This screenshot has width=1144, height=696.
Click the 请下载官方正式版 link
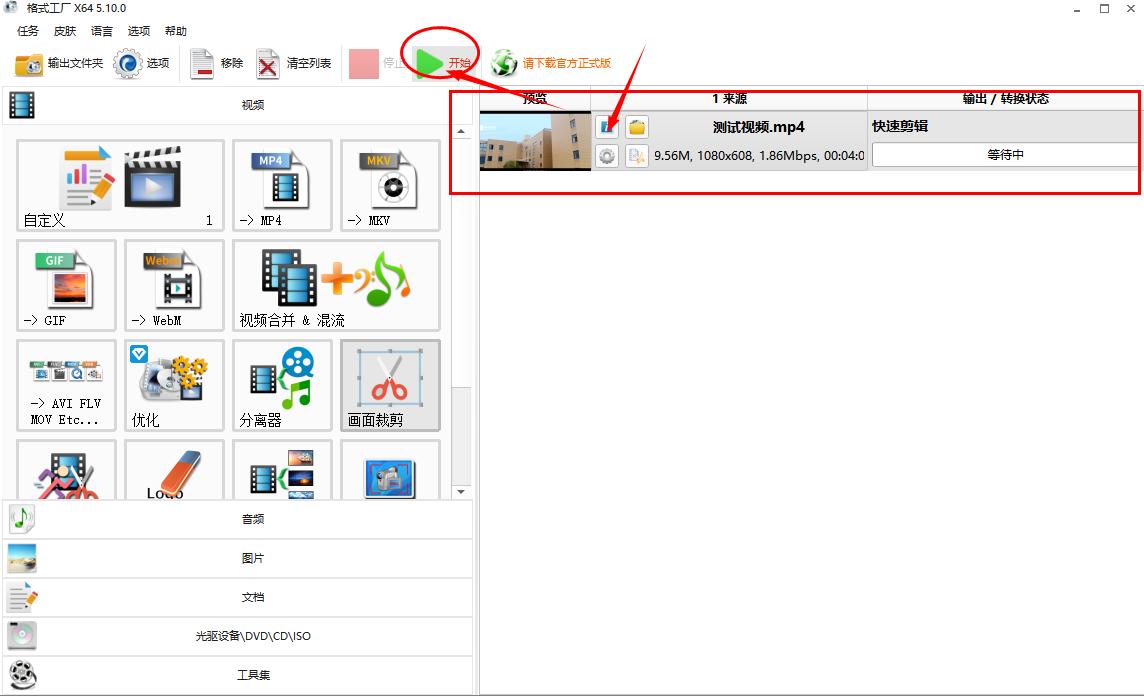(x=565, y=64)
